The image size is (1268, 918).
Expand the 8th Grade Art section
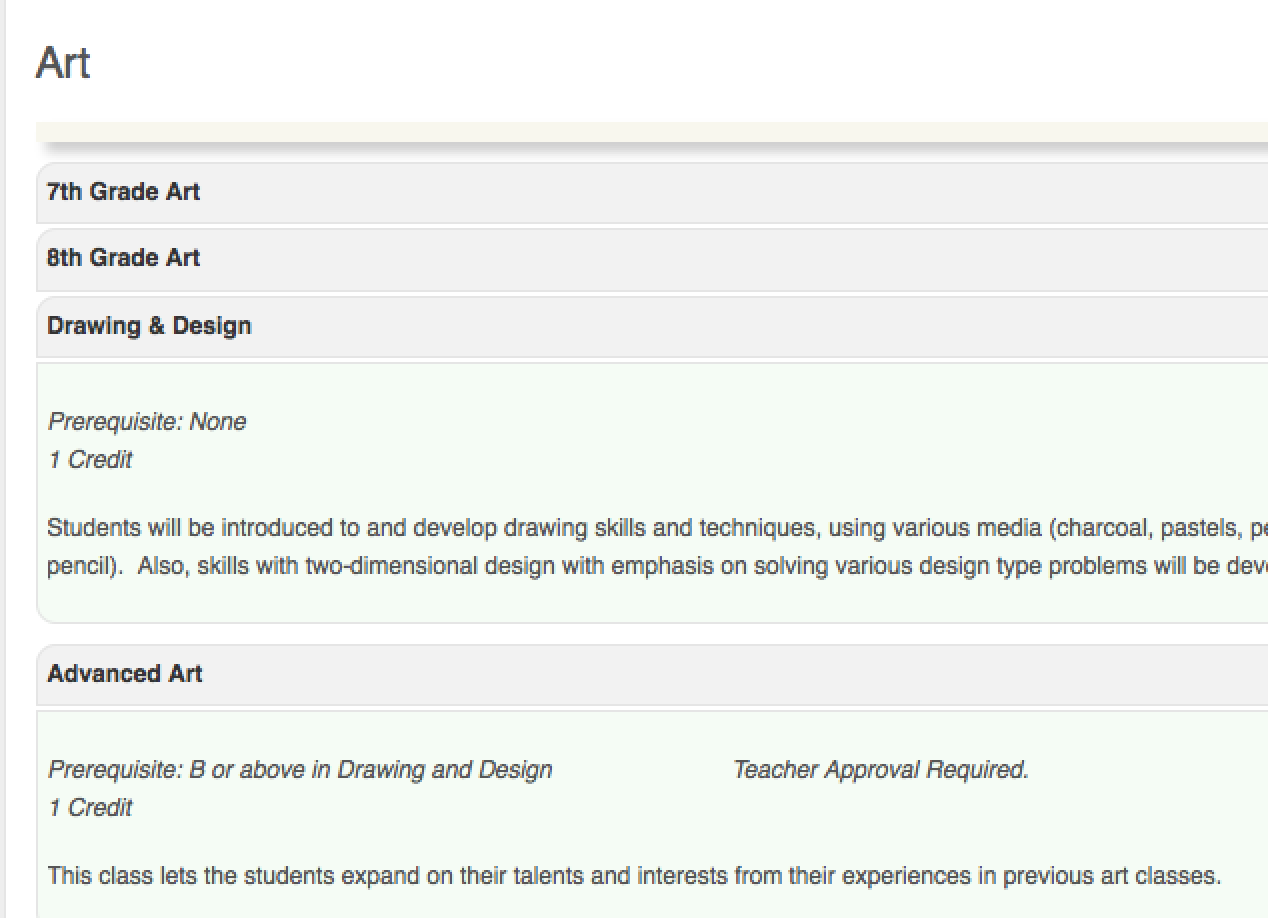124,258
